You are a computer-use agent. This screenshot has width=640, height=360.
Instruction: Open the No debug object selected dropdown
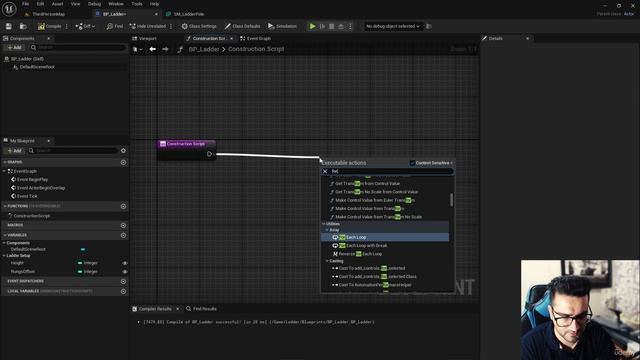[x=393, y=26]
